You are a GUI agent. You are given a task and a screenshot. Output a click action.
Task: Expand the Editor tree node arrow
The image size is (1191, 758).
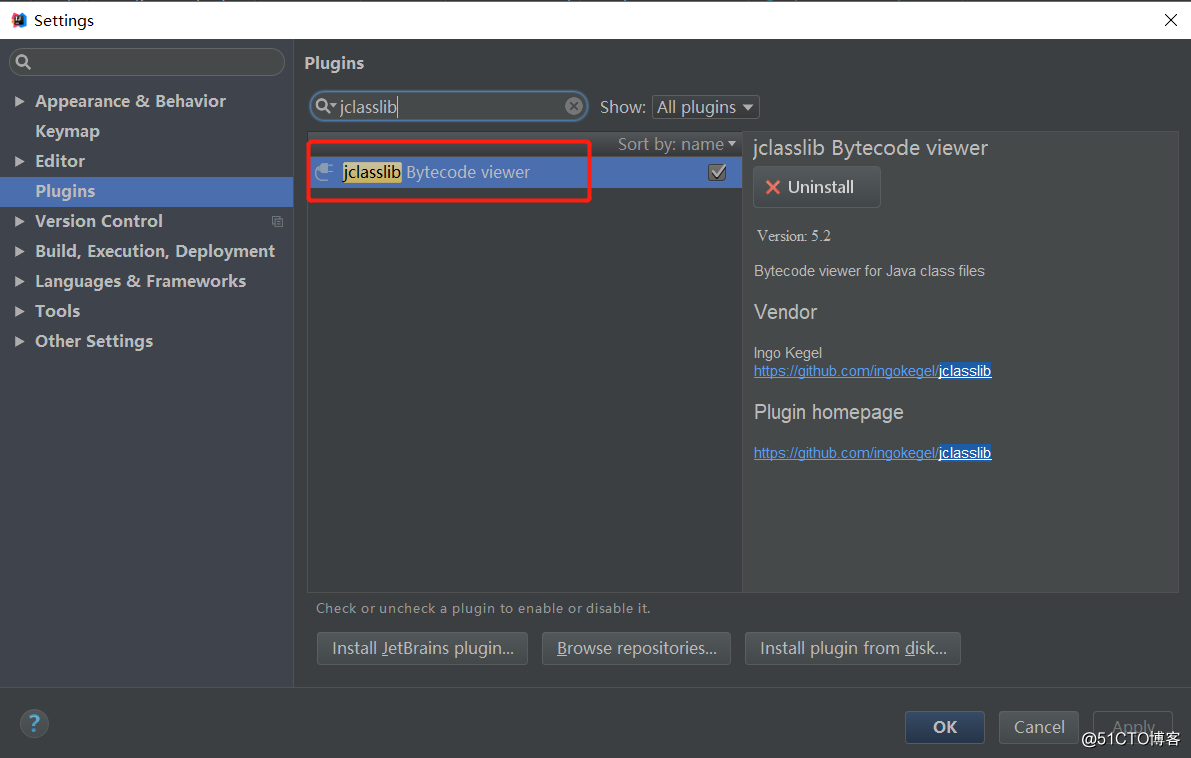coord(20,161)
